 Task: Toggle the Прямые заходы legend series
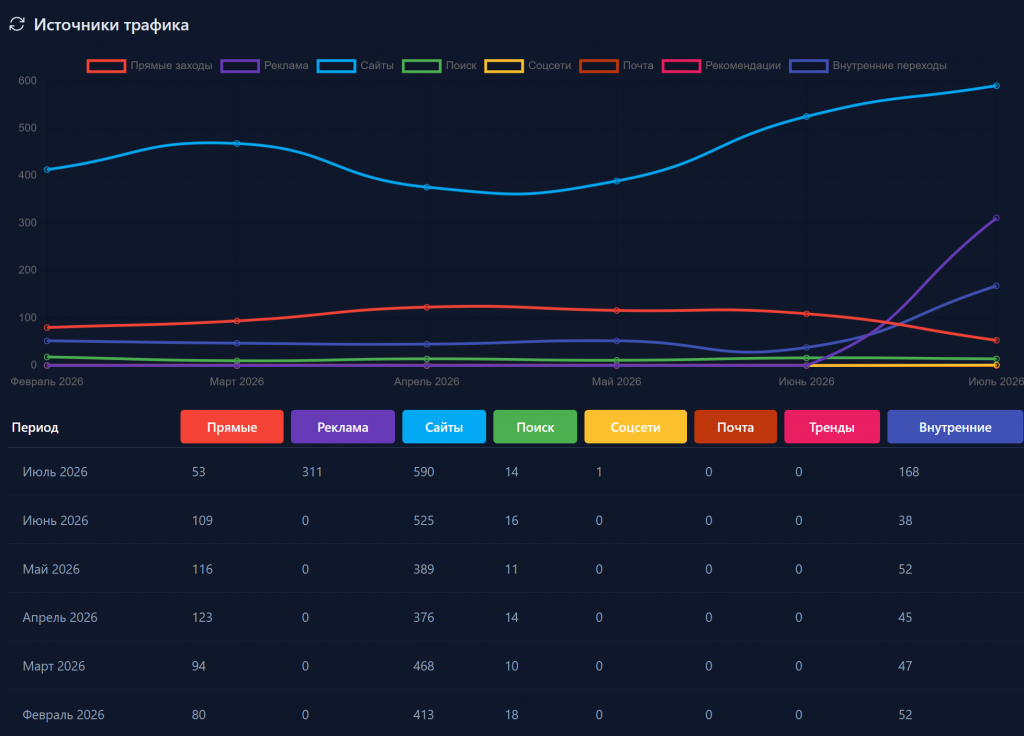pos(150,66)
